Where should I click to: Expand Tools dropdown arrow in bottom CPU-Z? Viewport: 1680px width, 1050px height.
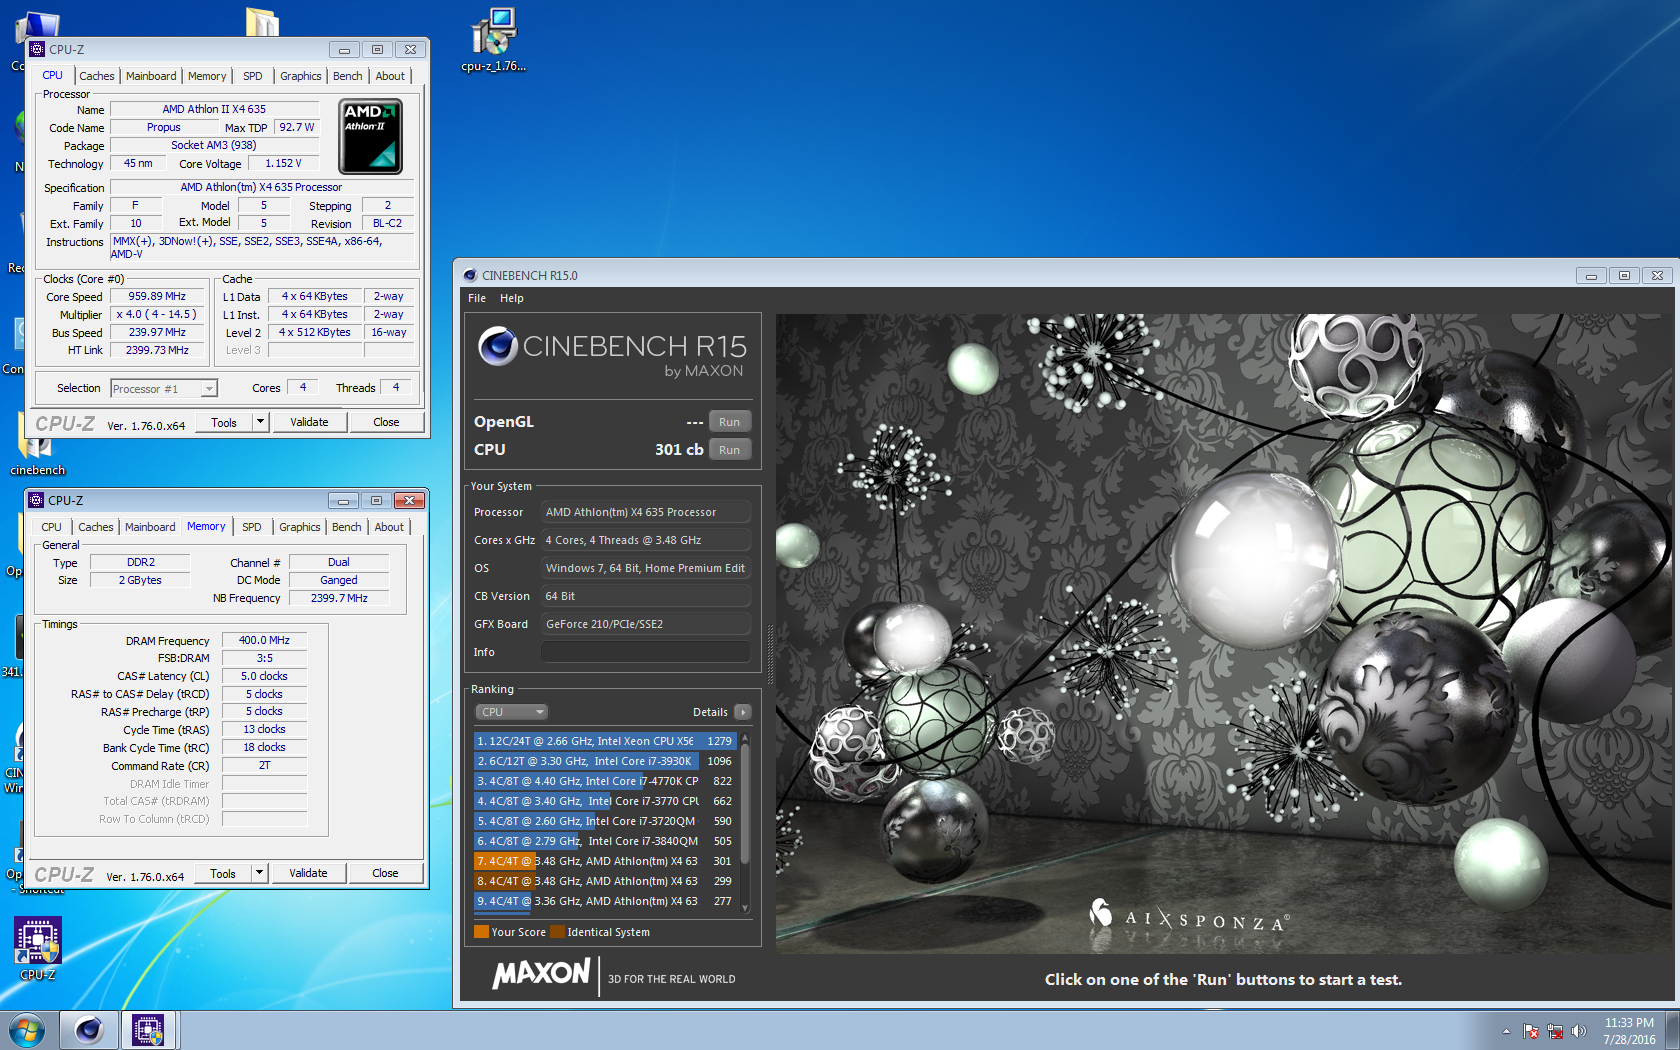(259, 873)
